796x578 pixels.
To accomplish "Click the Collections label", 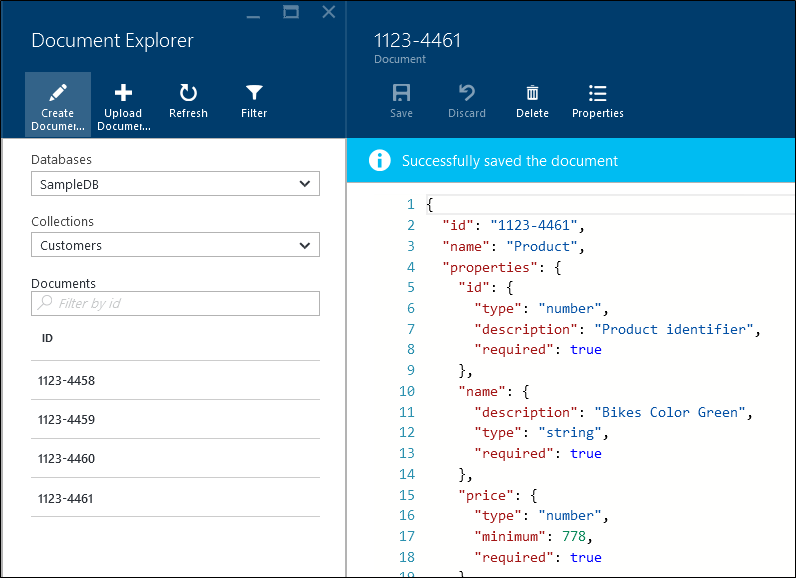I will pos(62,221).
